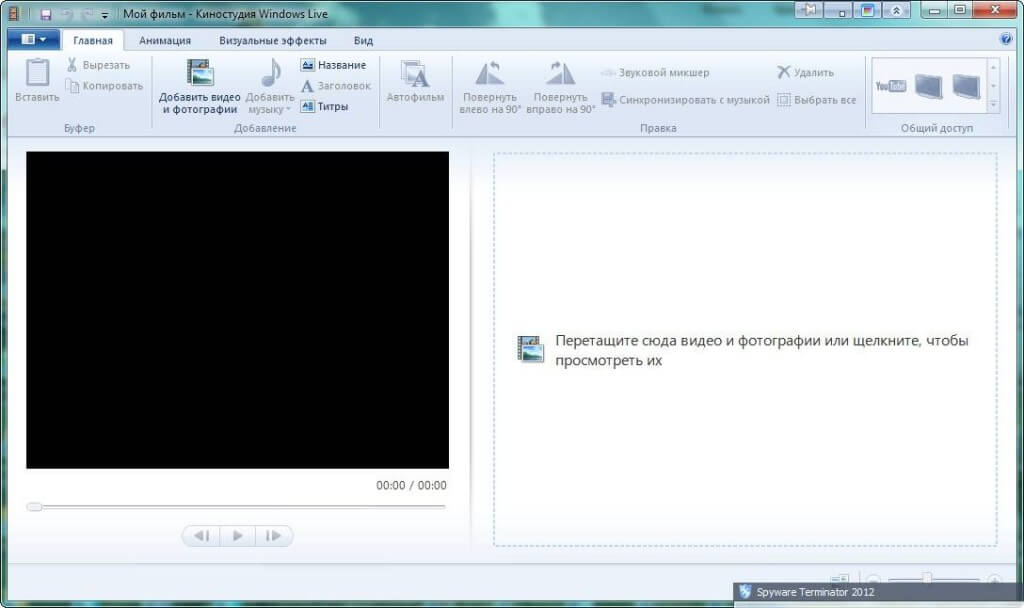Click the zoom time scale slider

928,579
